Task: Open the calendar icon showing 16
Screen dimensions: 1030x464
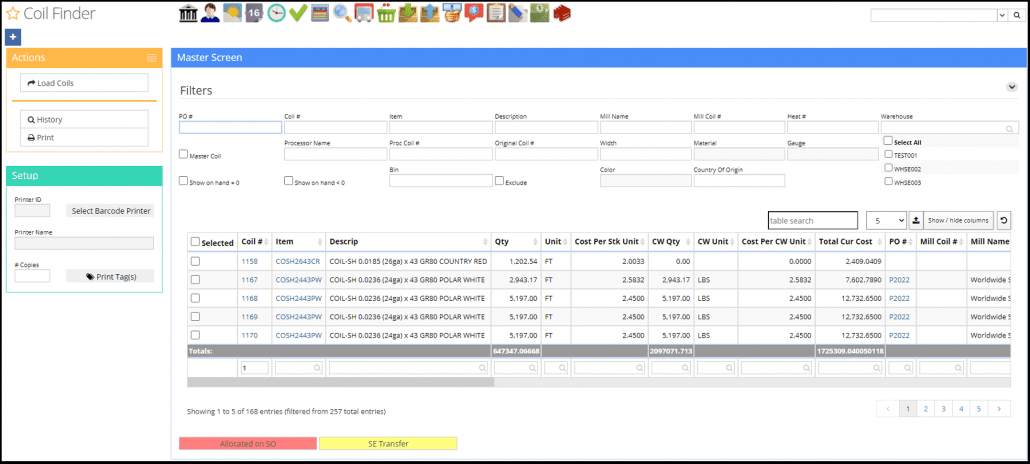Action: pos(254,14)
